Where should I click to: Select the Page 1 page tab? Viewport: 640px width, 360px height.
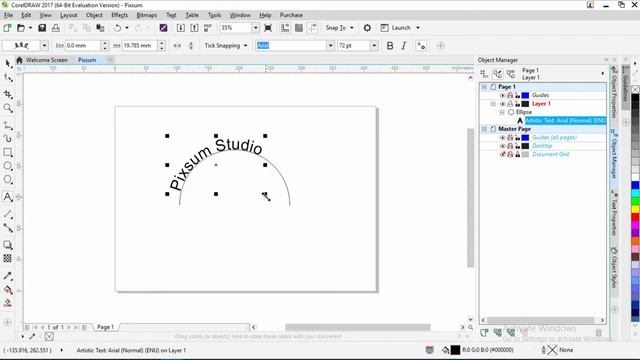105,327
